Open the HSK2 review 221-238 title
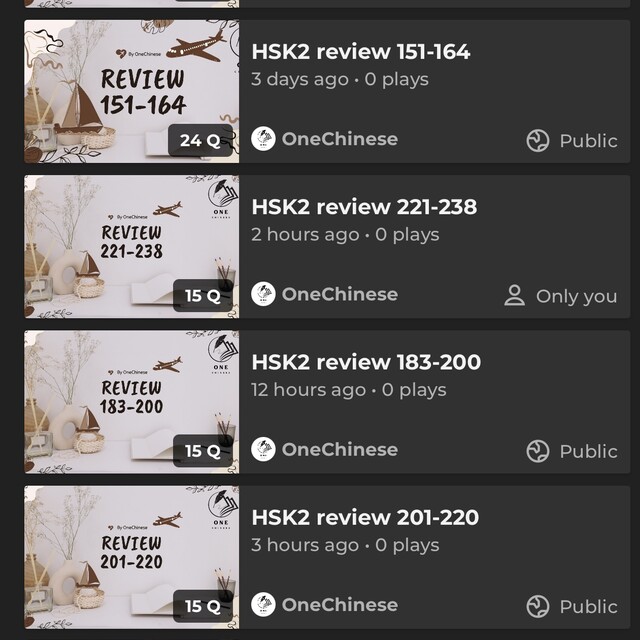 pyautogui.click(x=364, y=207)
